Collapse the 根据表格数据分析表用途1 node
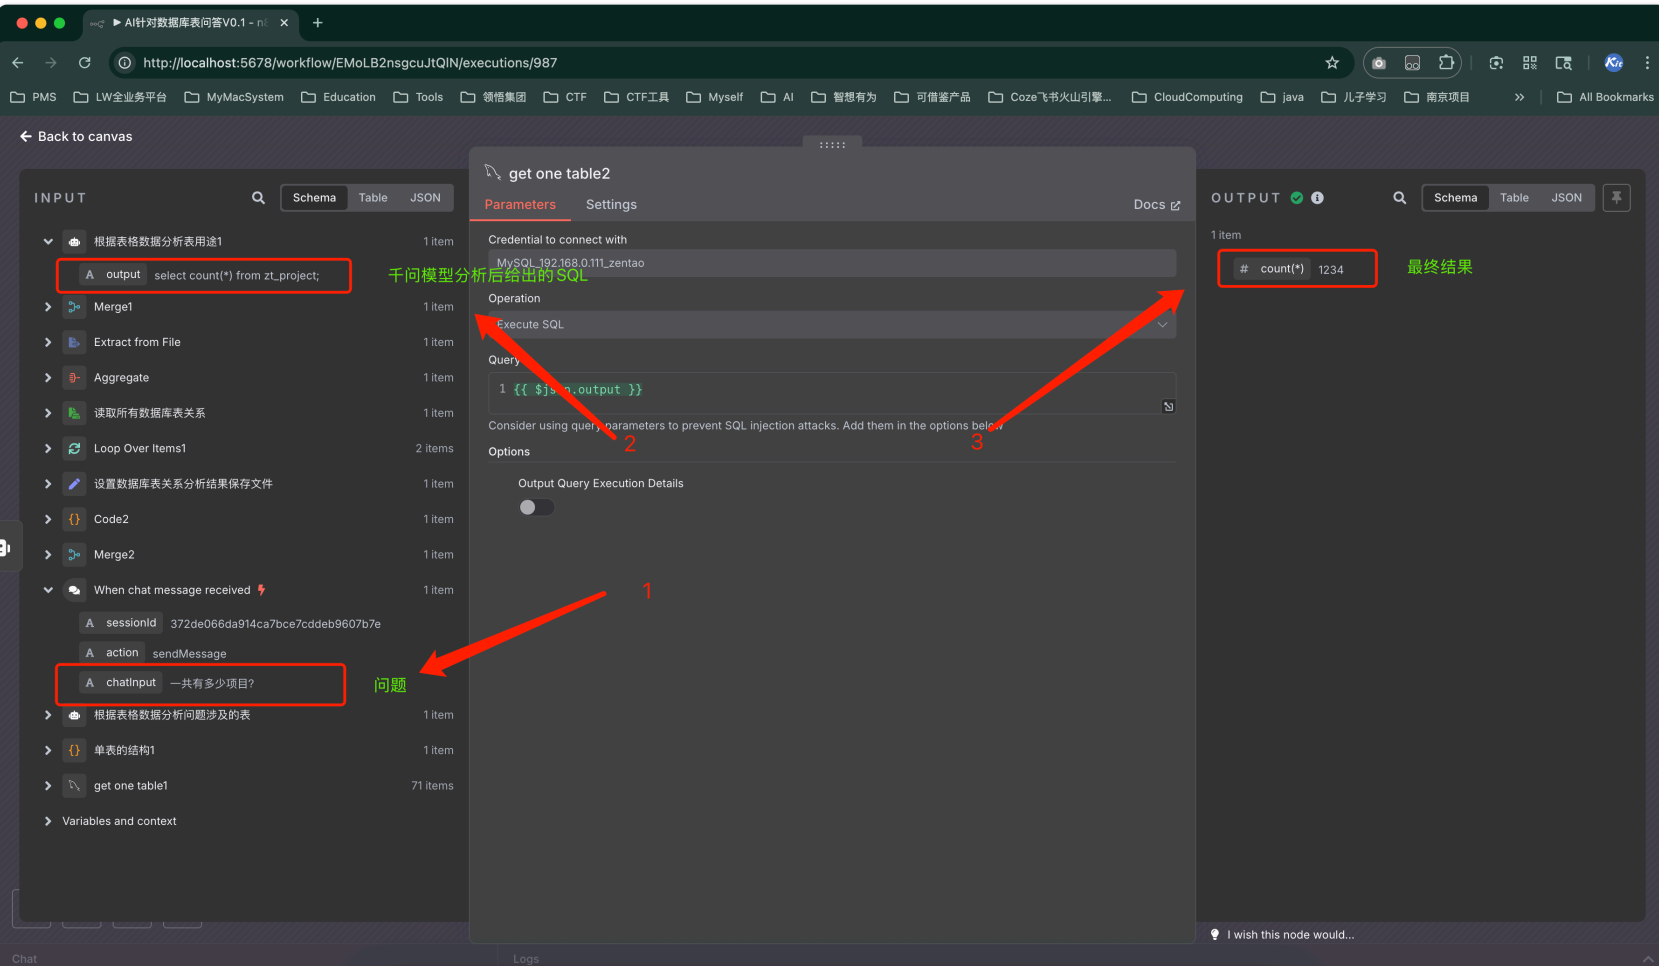This screenshot has width=1659, height=966. tap(48, 241)
